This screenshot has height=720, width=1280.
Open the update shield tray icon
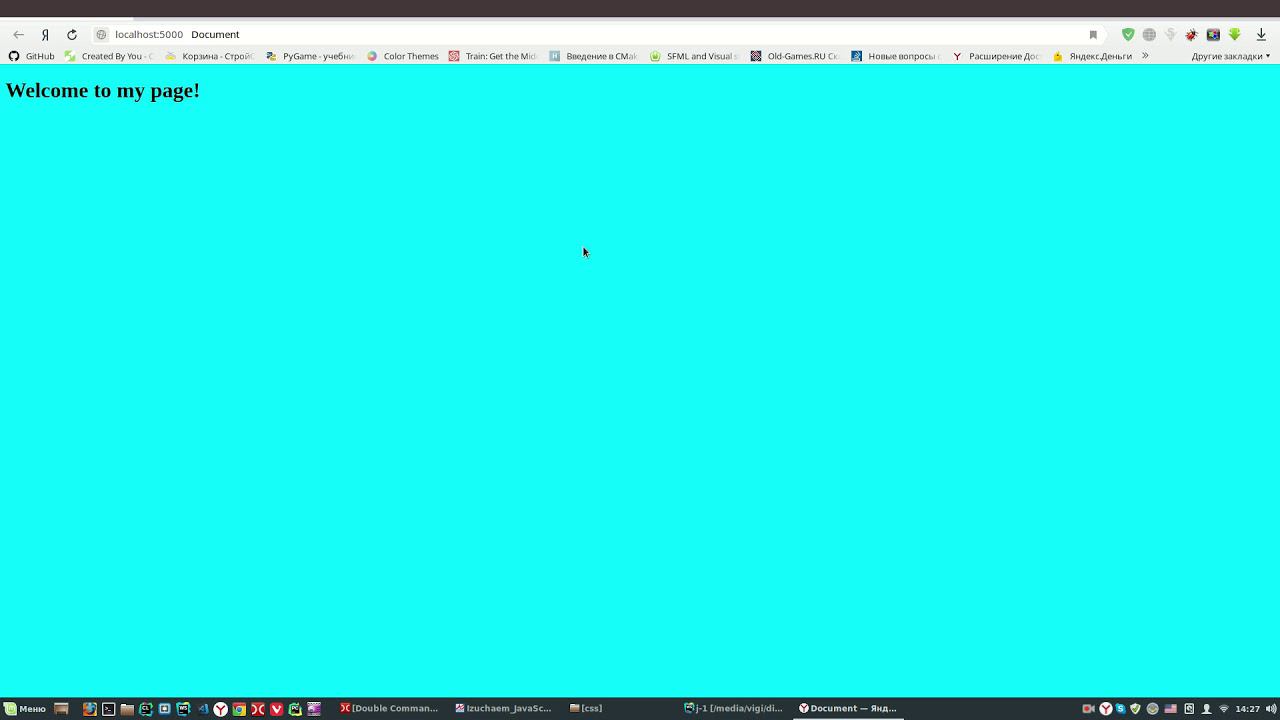click(1135, 708)
